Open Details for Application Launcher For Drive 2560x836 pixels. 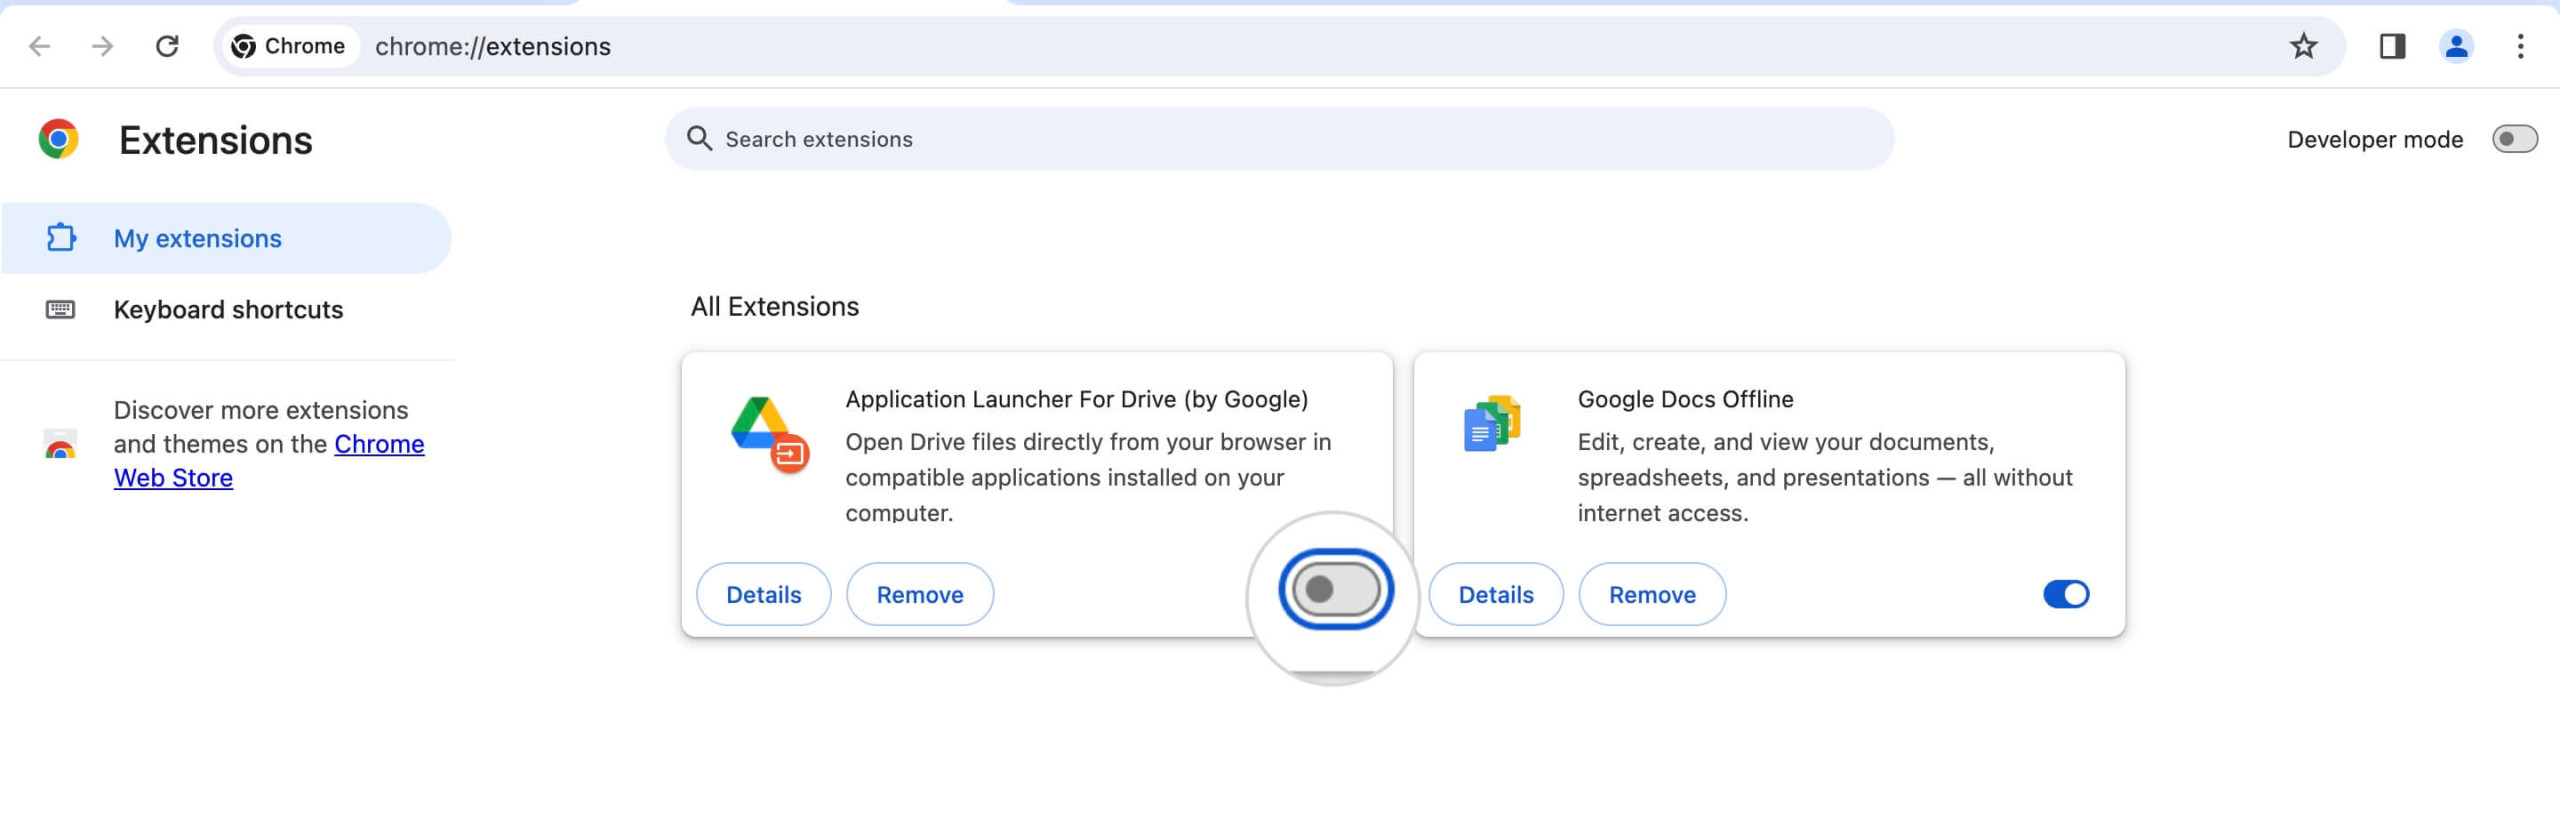coord(764,594)
